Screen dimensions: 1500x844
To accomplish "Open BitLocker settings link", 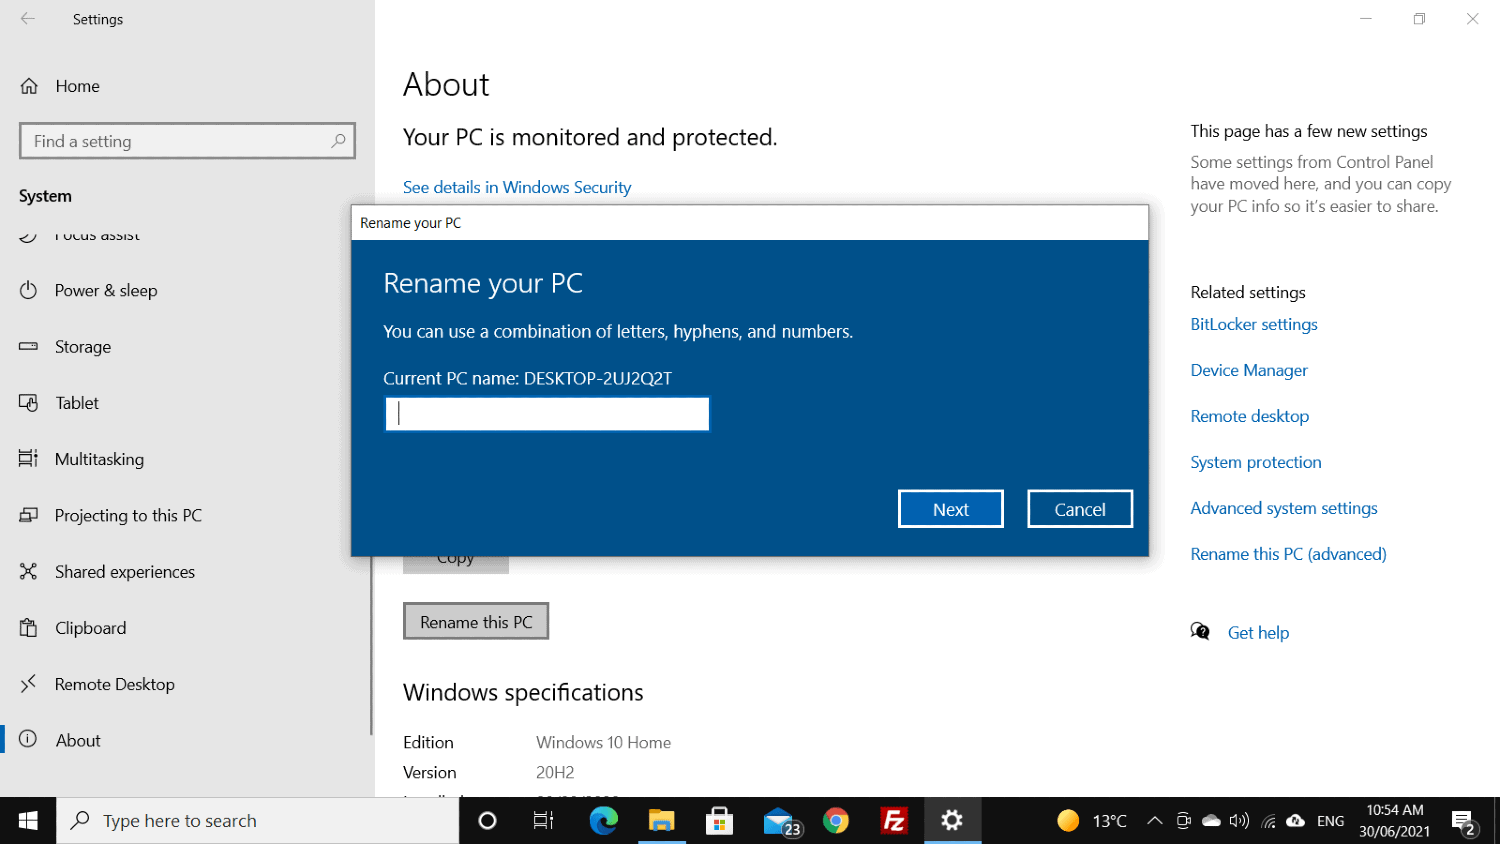I will [1254, 324].
